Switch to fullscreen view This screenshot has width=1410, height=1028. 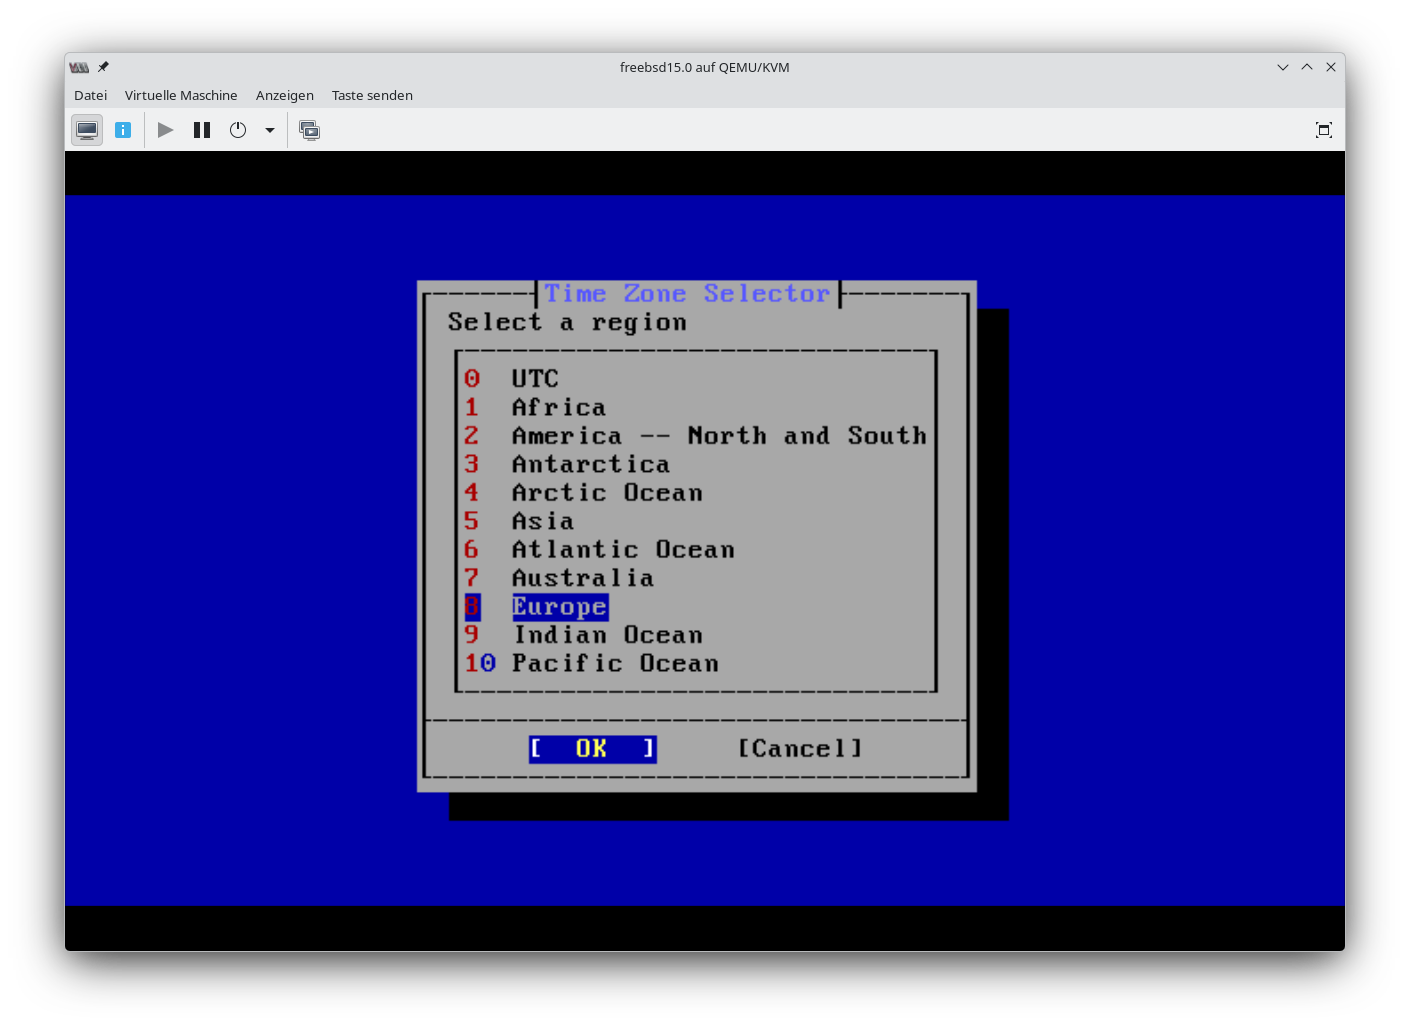(1323, 130)
